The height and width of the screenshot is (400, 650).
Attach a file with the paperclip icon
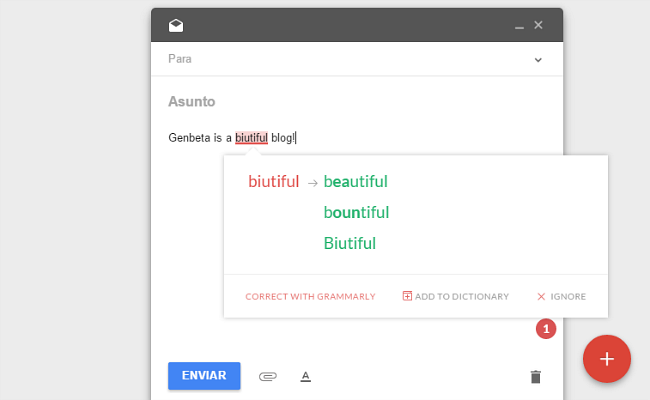[x=267, y=376]
